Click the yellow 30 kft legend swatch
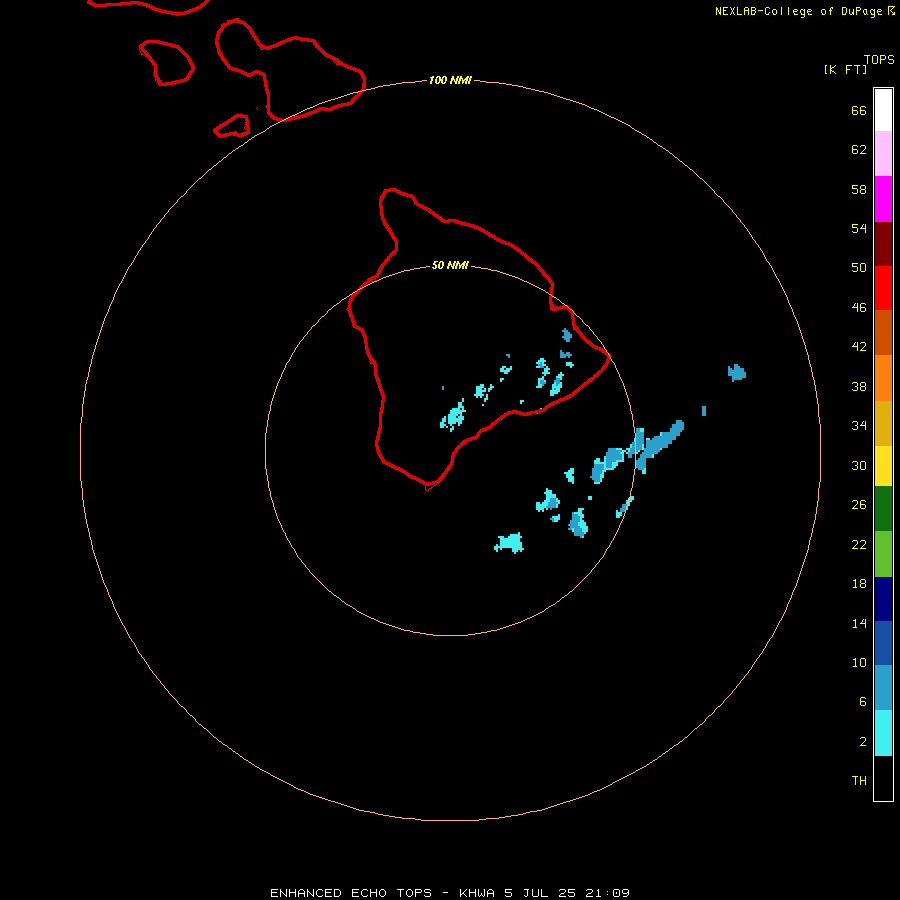 click(x=883, y=466)
